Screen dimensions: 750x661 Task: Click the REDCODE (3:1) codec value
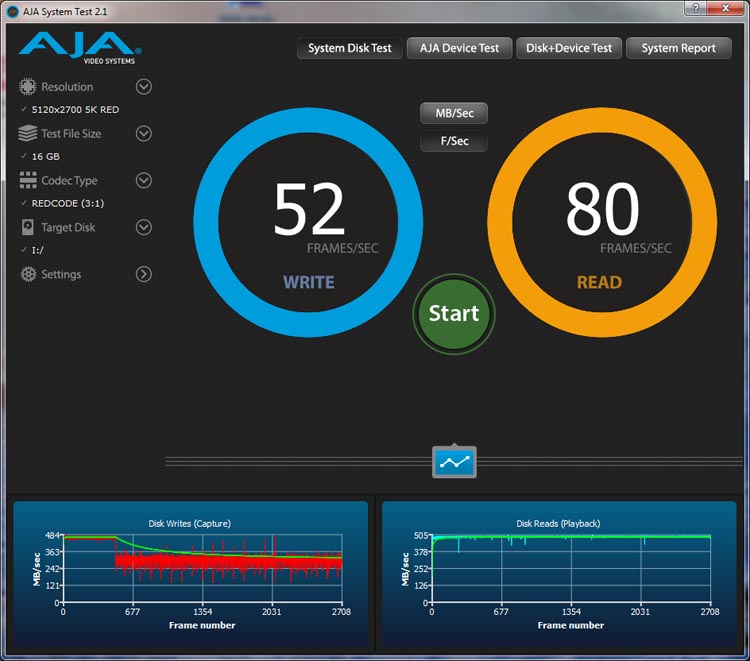point(67,203)
